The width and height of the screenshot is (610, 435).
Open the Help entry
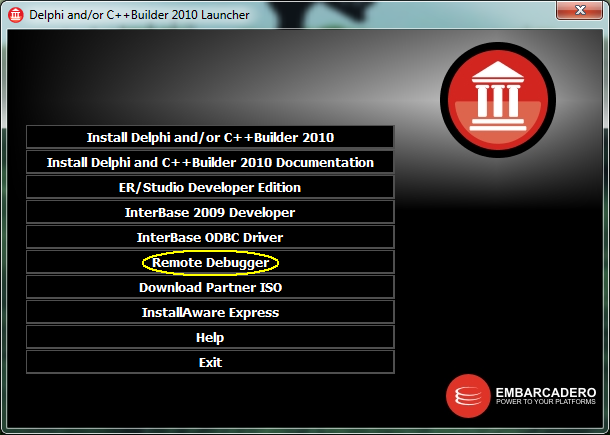click(x=210, y=337)
